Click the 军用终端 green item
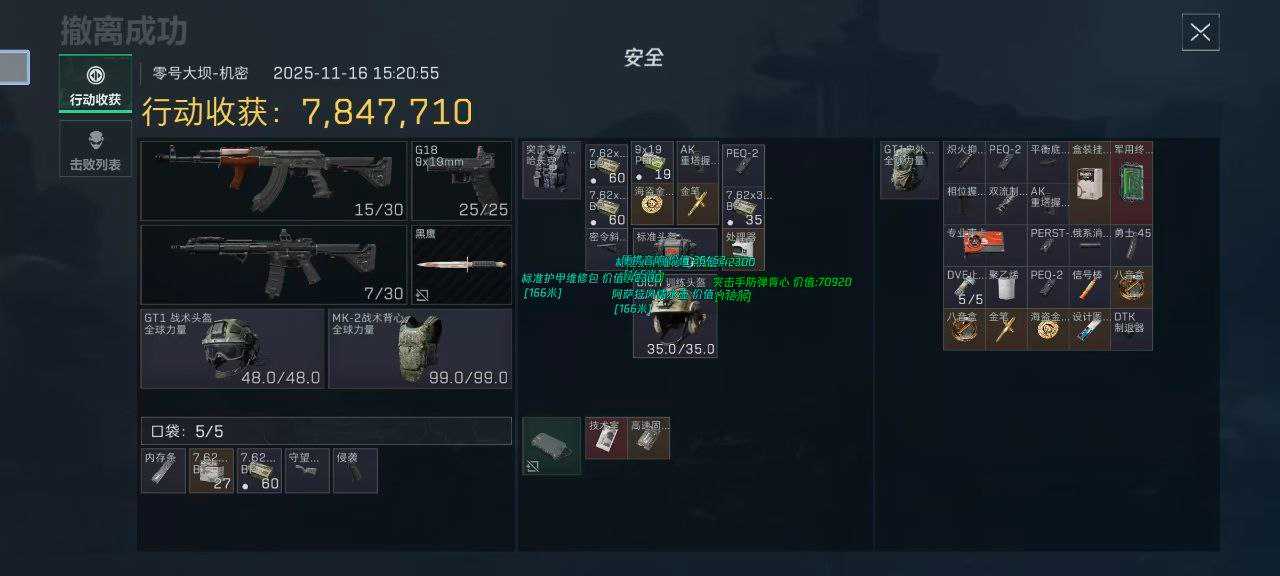The width and height of the screenshot is (1280, 576). [1131, 182]
